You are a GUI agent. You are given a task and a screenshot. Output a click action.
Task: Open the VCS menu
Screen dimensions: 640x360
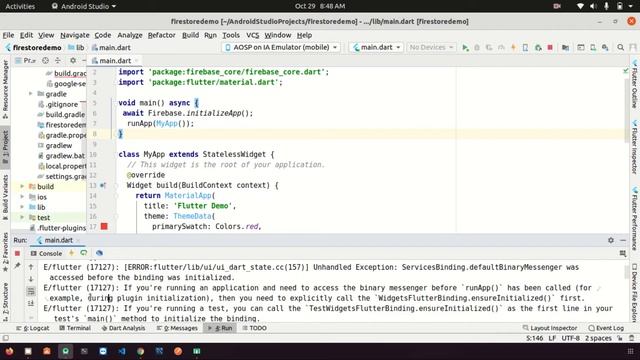[x=253, y=35]
